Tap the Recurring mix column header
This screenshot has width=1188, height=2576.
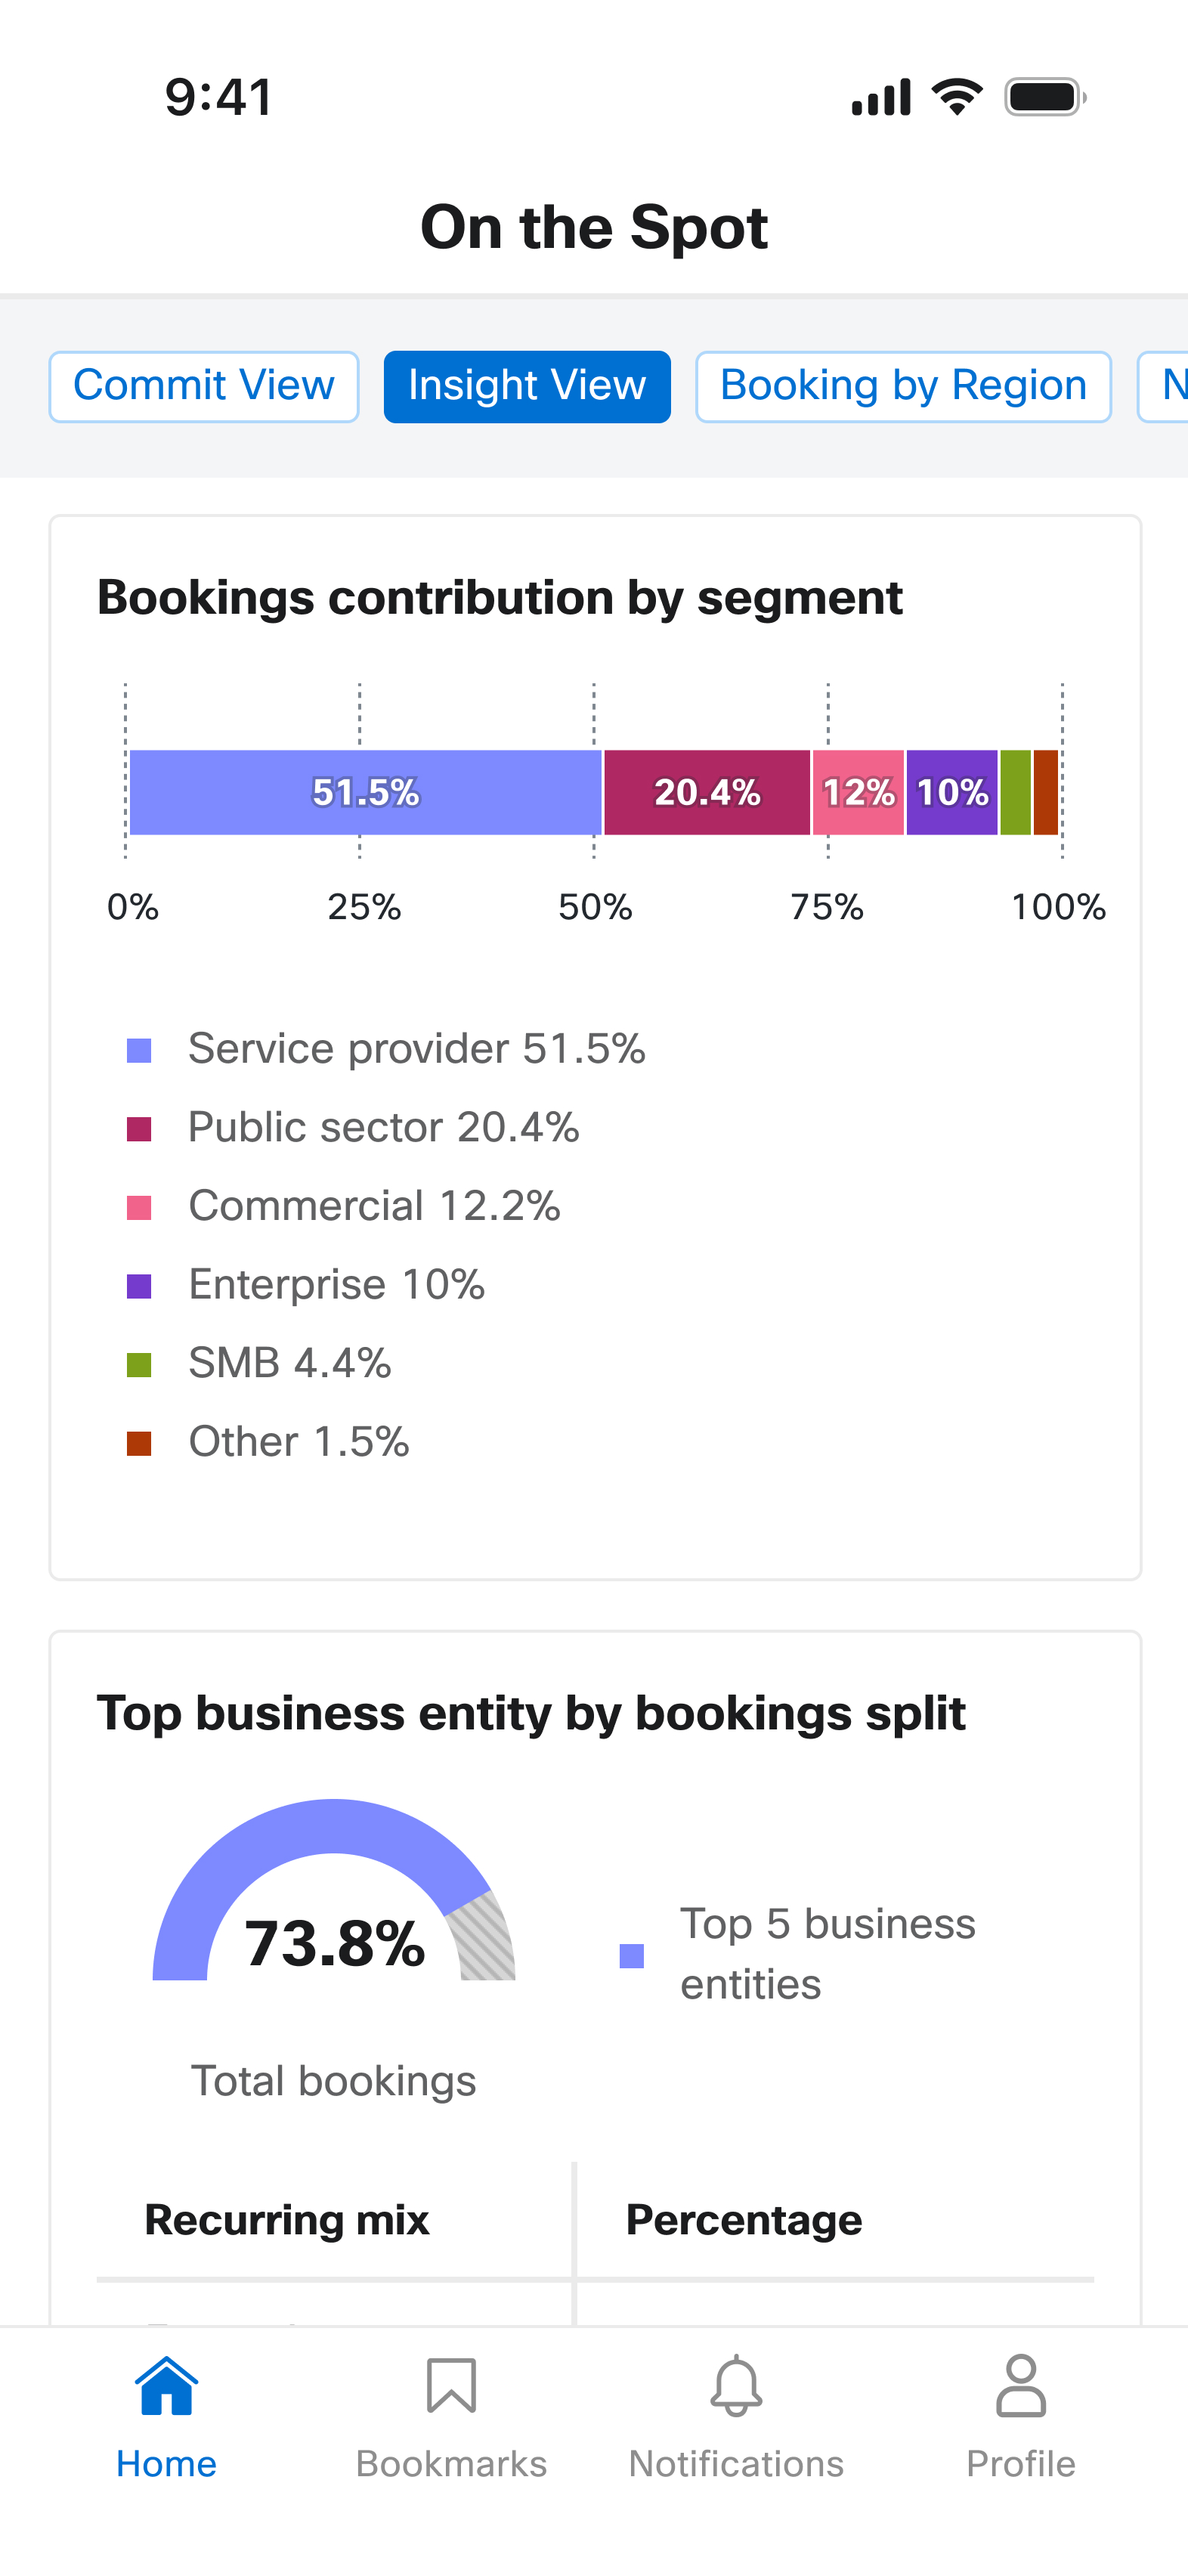287,2220
